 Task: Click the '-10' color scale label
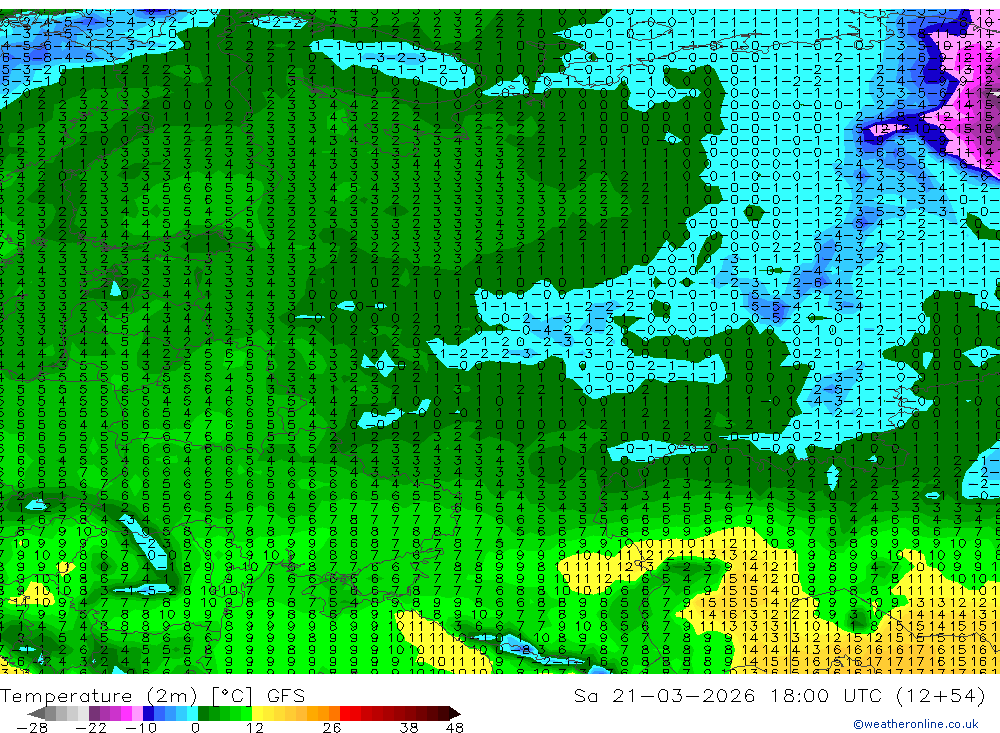[141, 727]
